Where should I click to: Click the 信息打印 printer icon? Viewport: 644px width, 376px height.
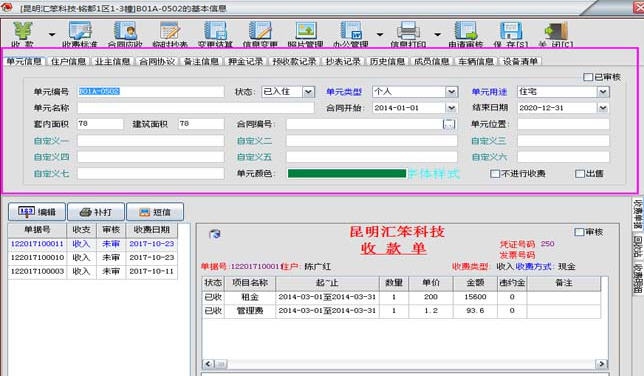coord(408,34)
